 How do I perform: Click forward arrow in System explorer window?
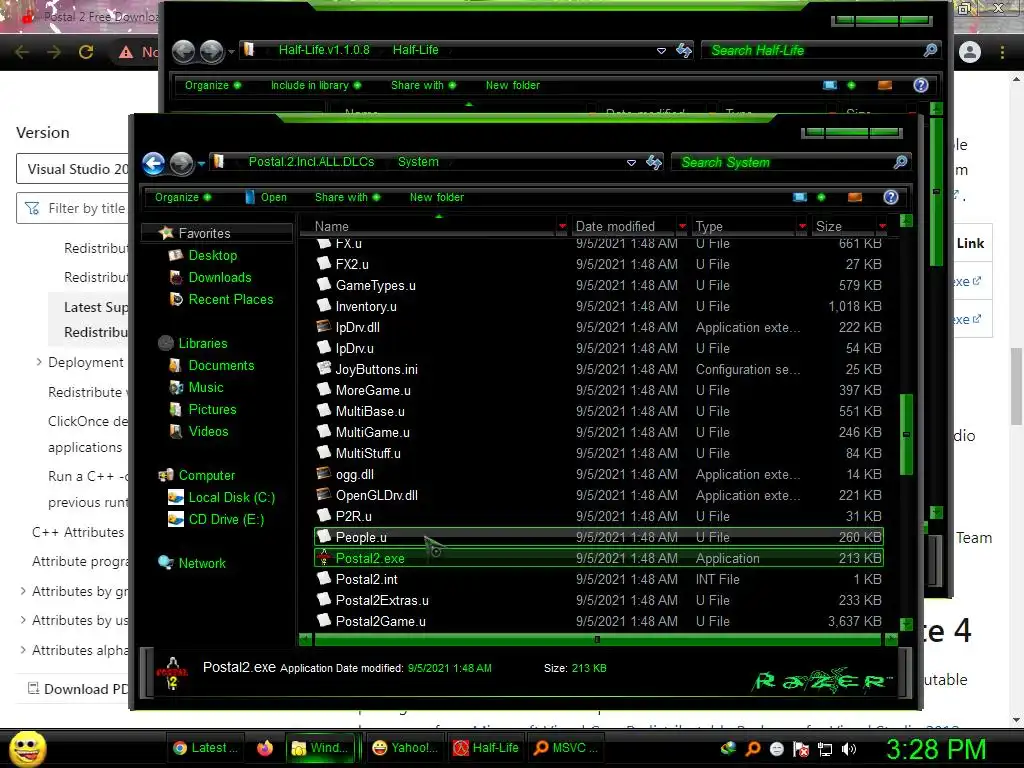point(182,163)
